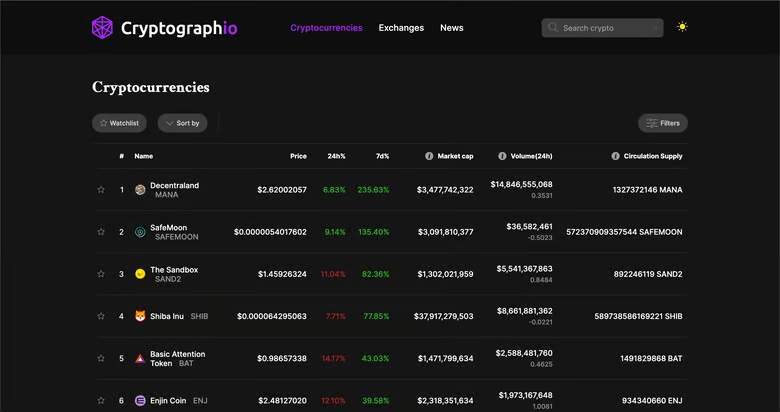The height and width of the screenshot is (412, 780).
Task: Click the info icon beside Market cap
Action: point(429,156)
